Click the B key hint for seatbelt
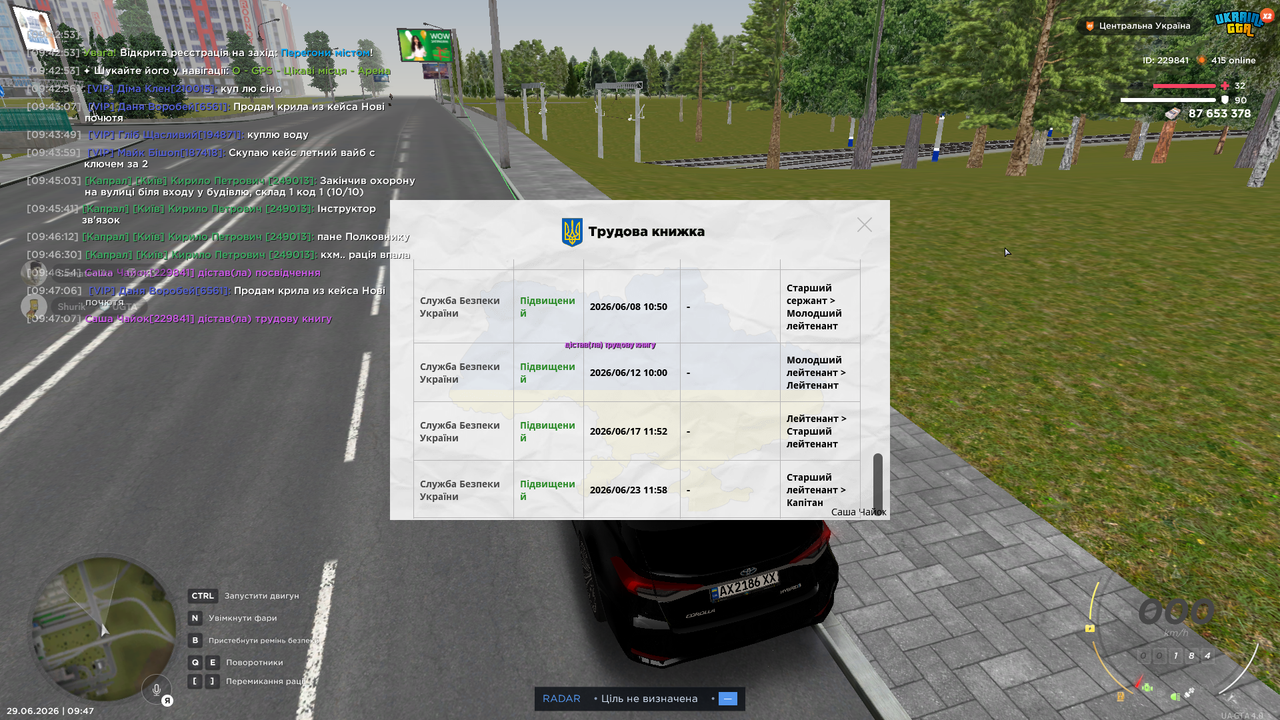This screenshot has height=720, width=1280. 196,640
